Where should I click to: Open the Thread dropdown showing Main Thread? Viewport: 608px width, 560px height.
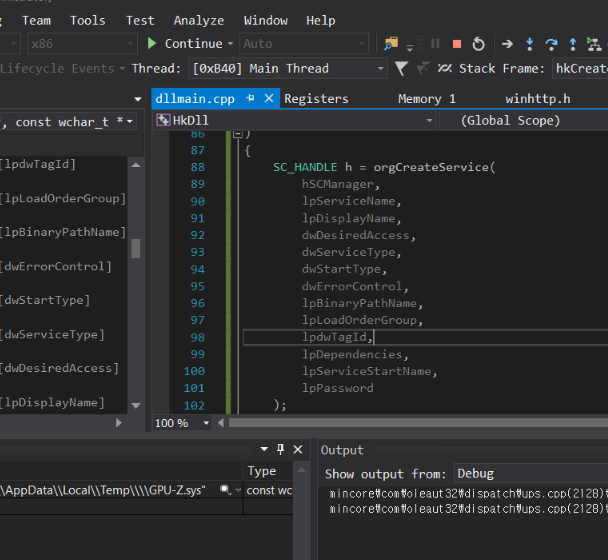pos(380,68)
